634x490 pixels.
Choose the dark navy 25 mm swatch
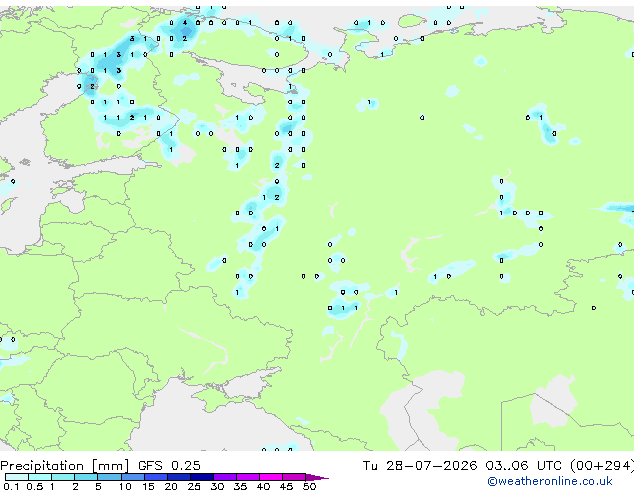(202, 477)
